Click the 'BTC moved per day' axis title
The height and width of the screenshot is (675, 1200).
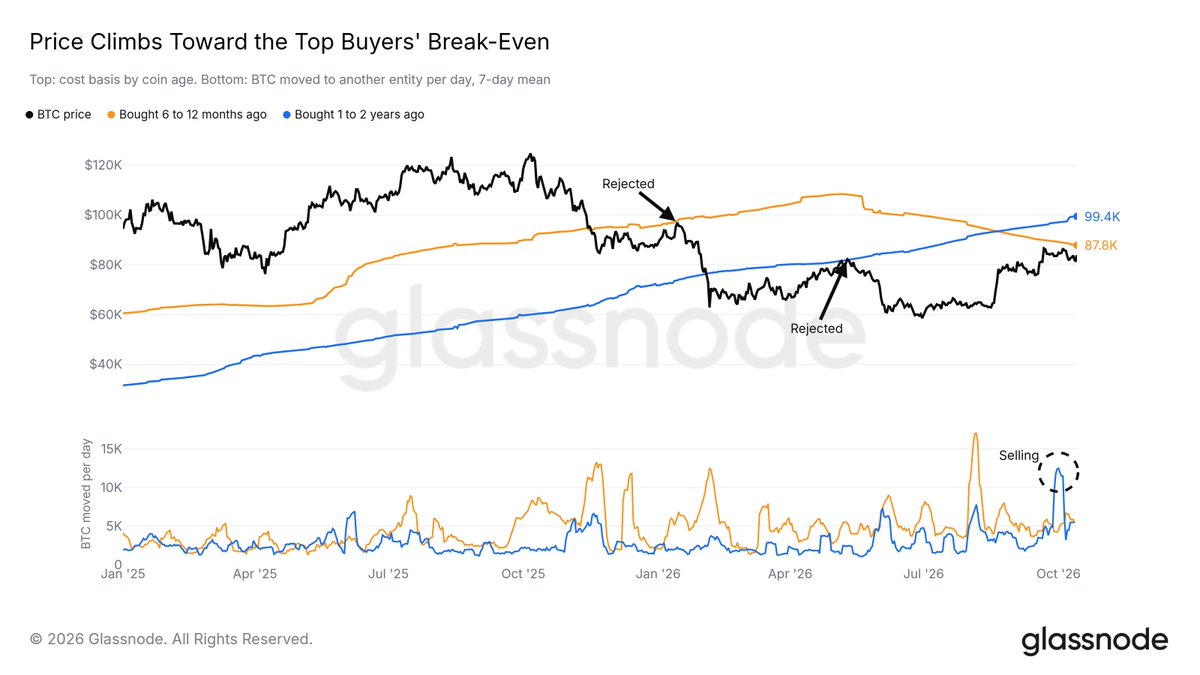tap(88, 495)
